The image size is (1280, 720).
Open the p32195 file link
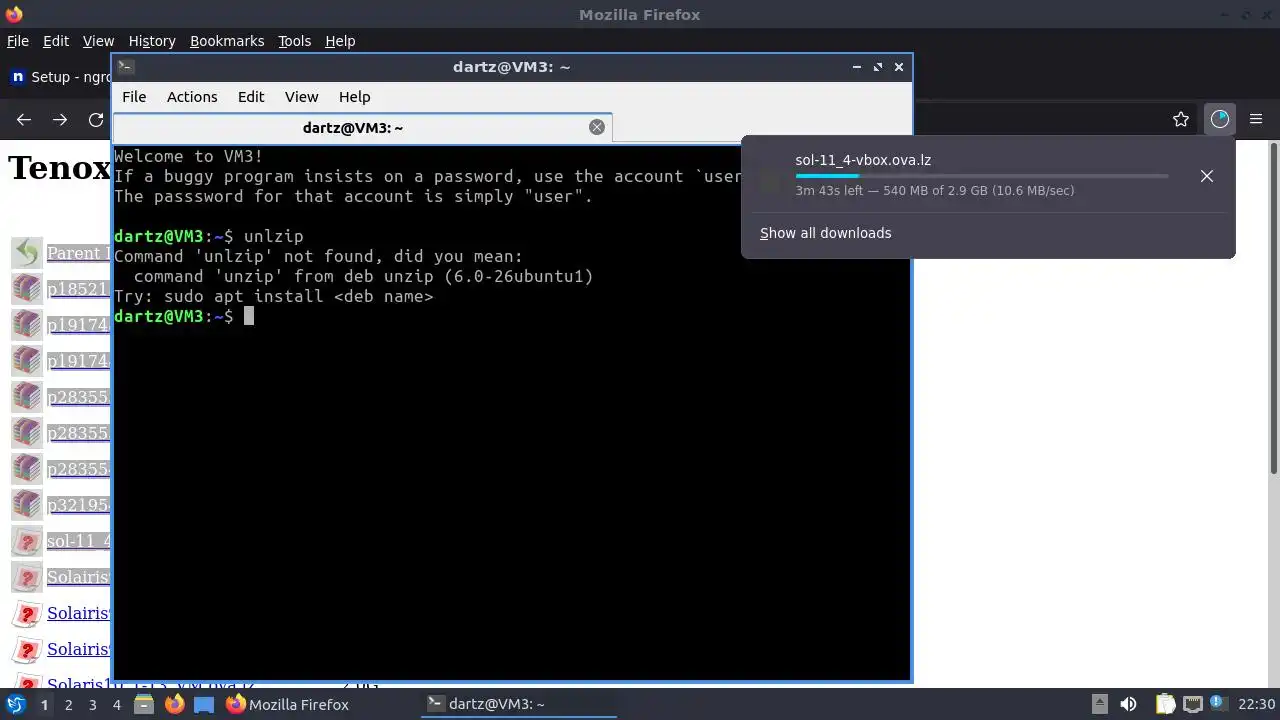78,505
